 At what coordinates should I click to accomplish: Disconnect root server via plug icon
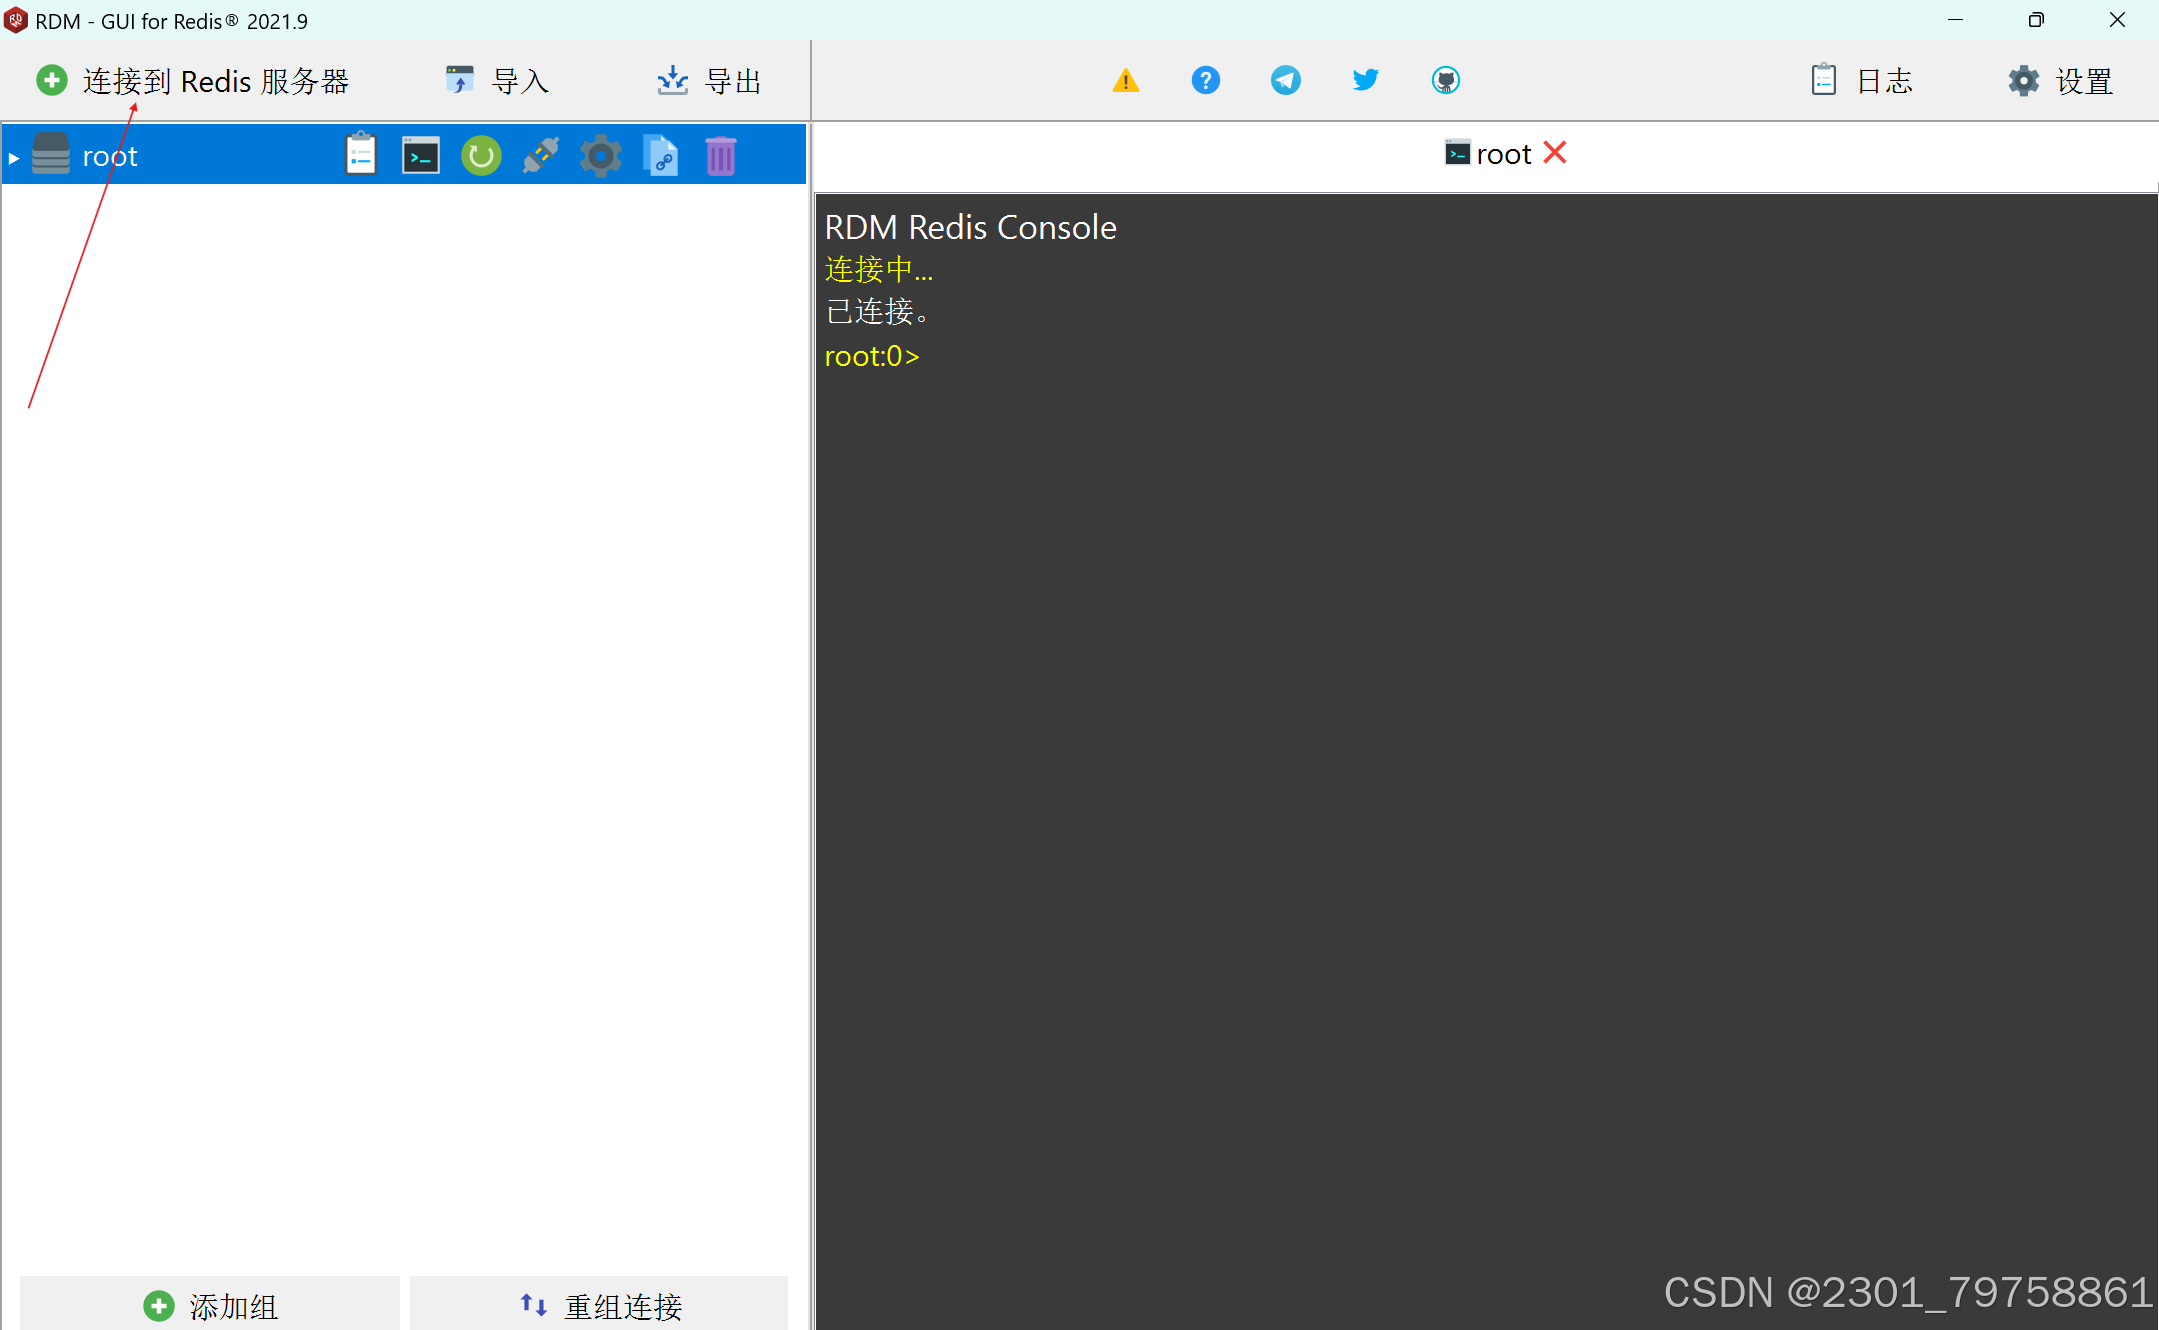[x=541, y=155]
